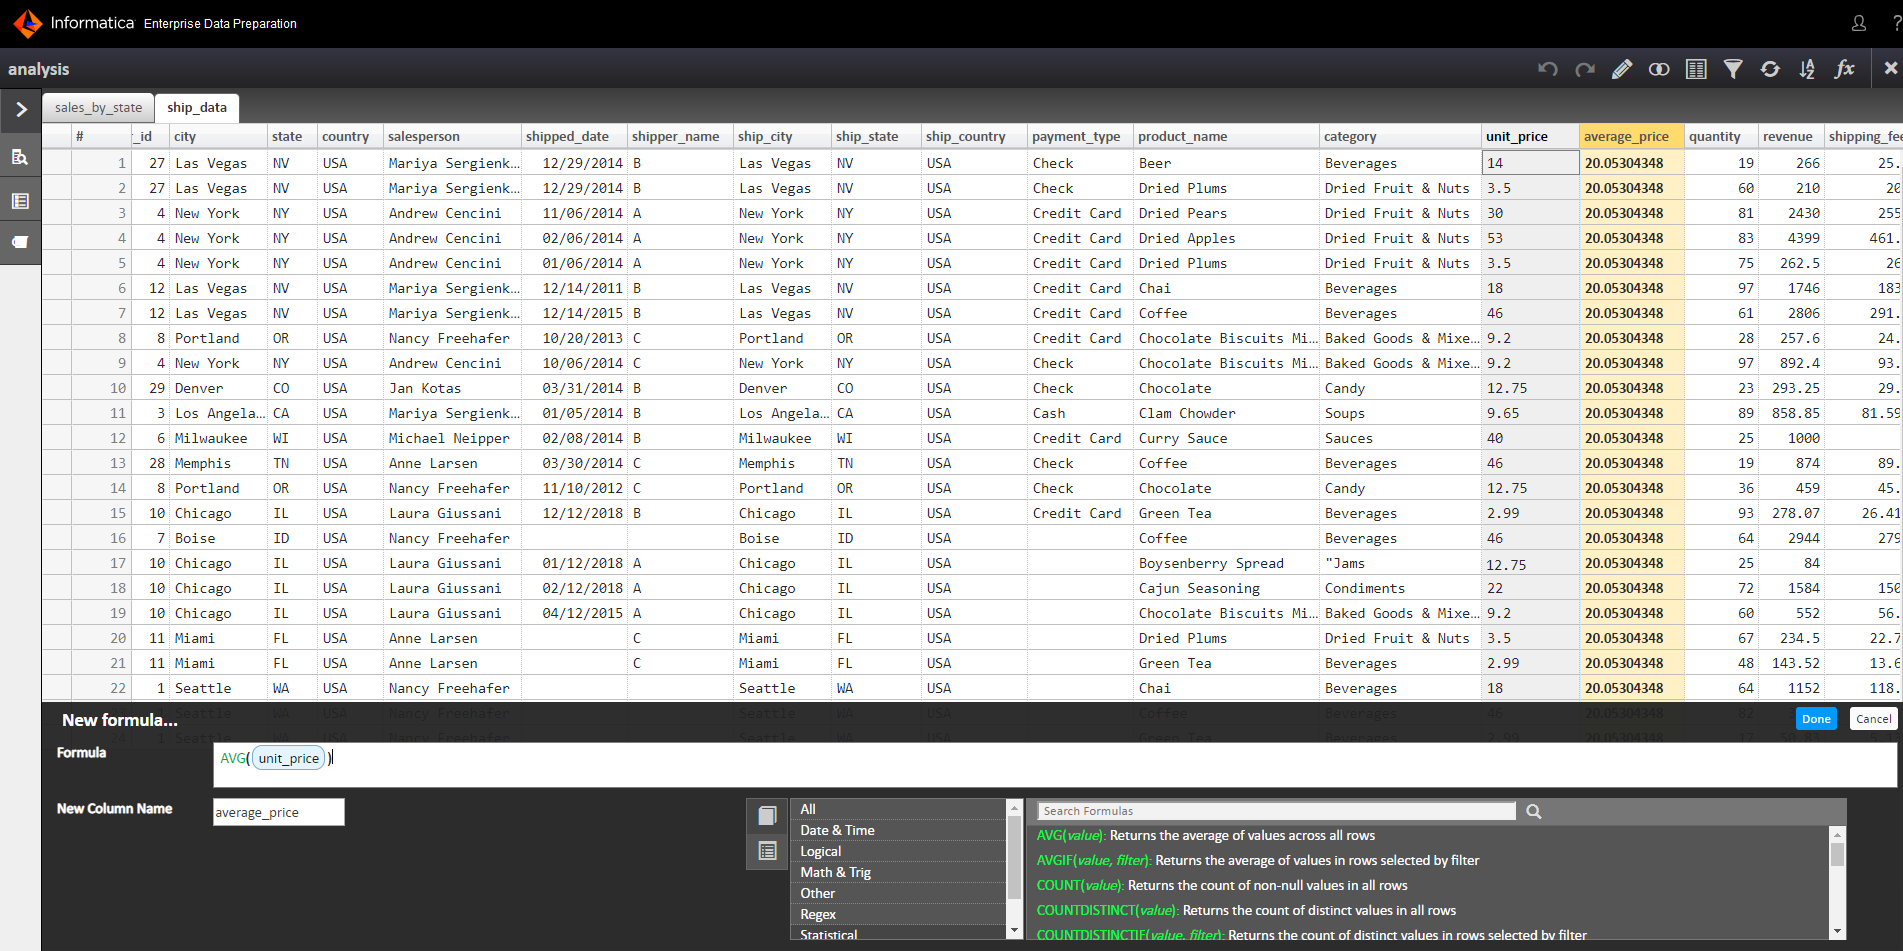Show the columns list icon panel
This screenshot has width=1903, height=951.
[767, 851]
